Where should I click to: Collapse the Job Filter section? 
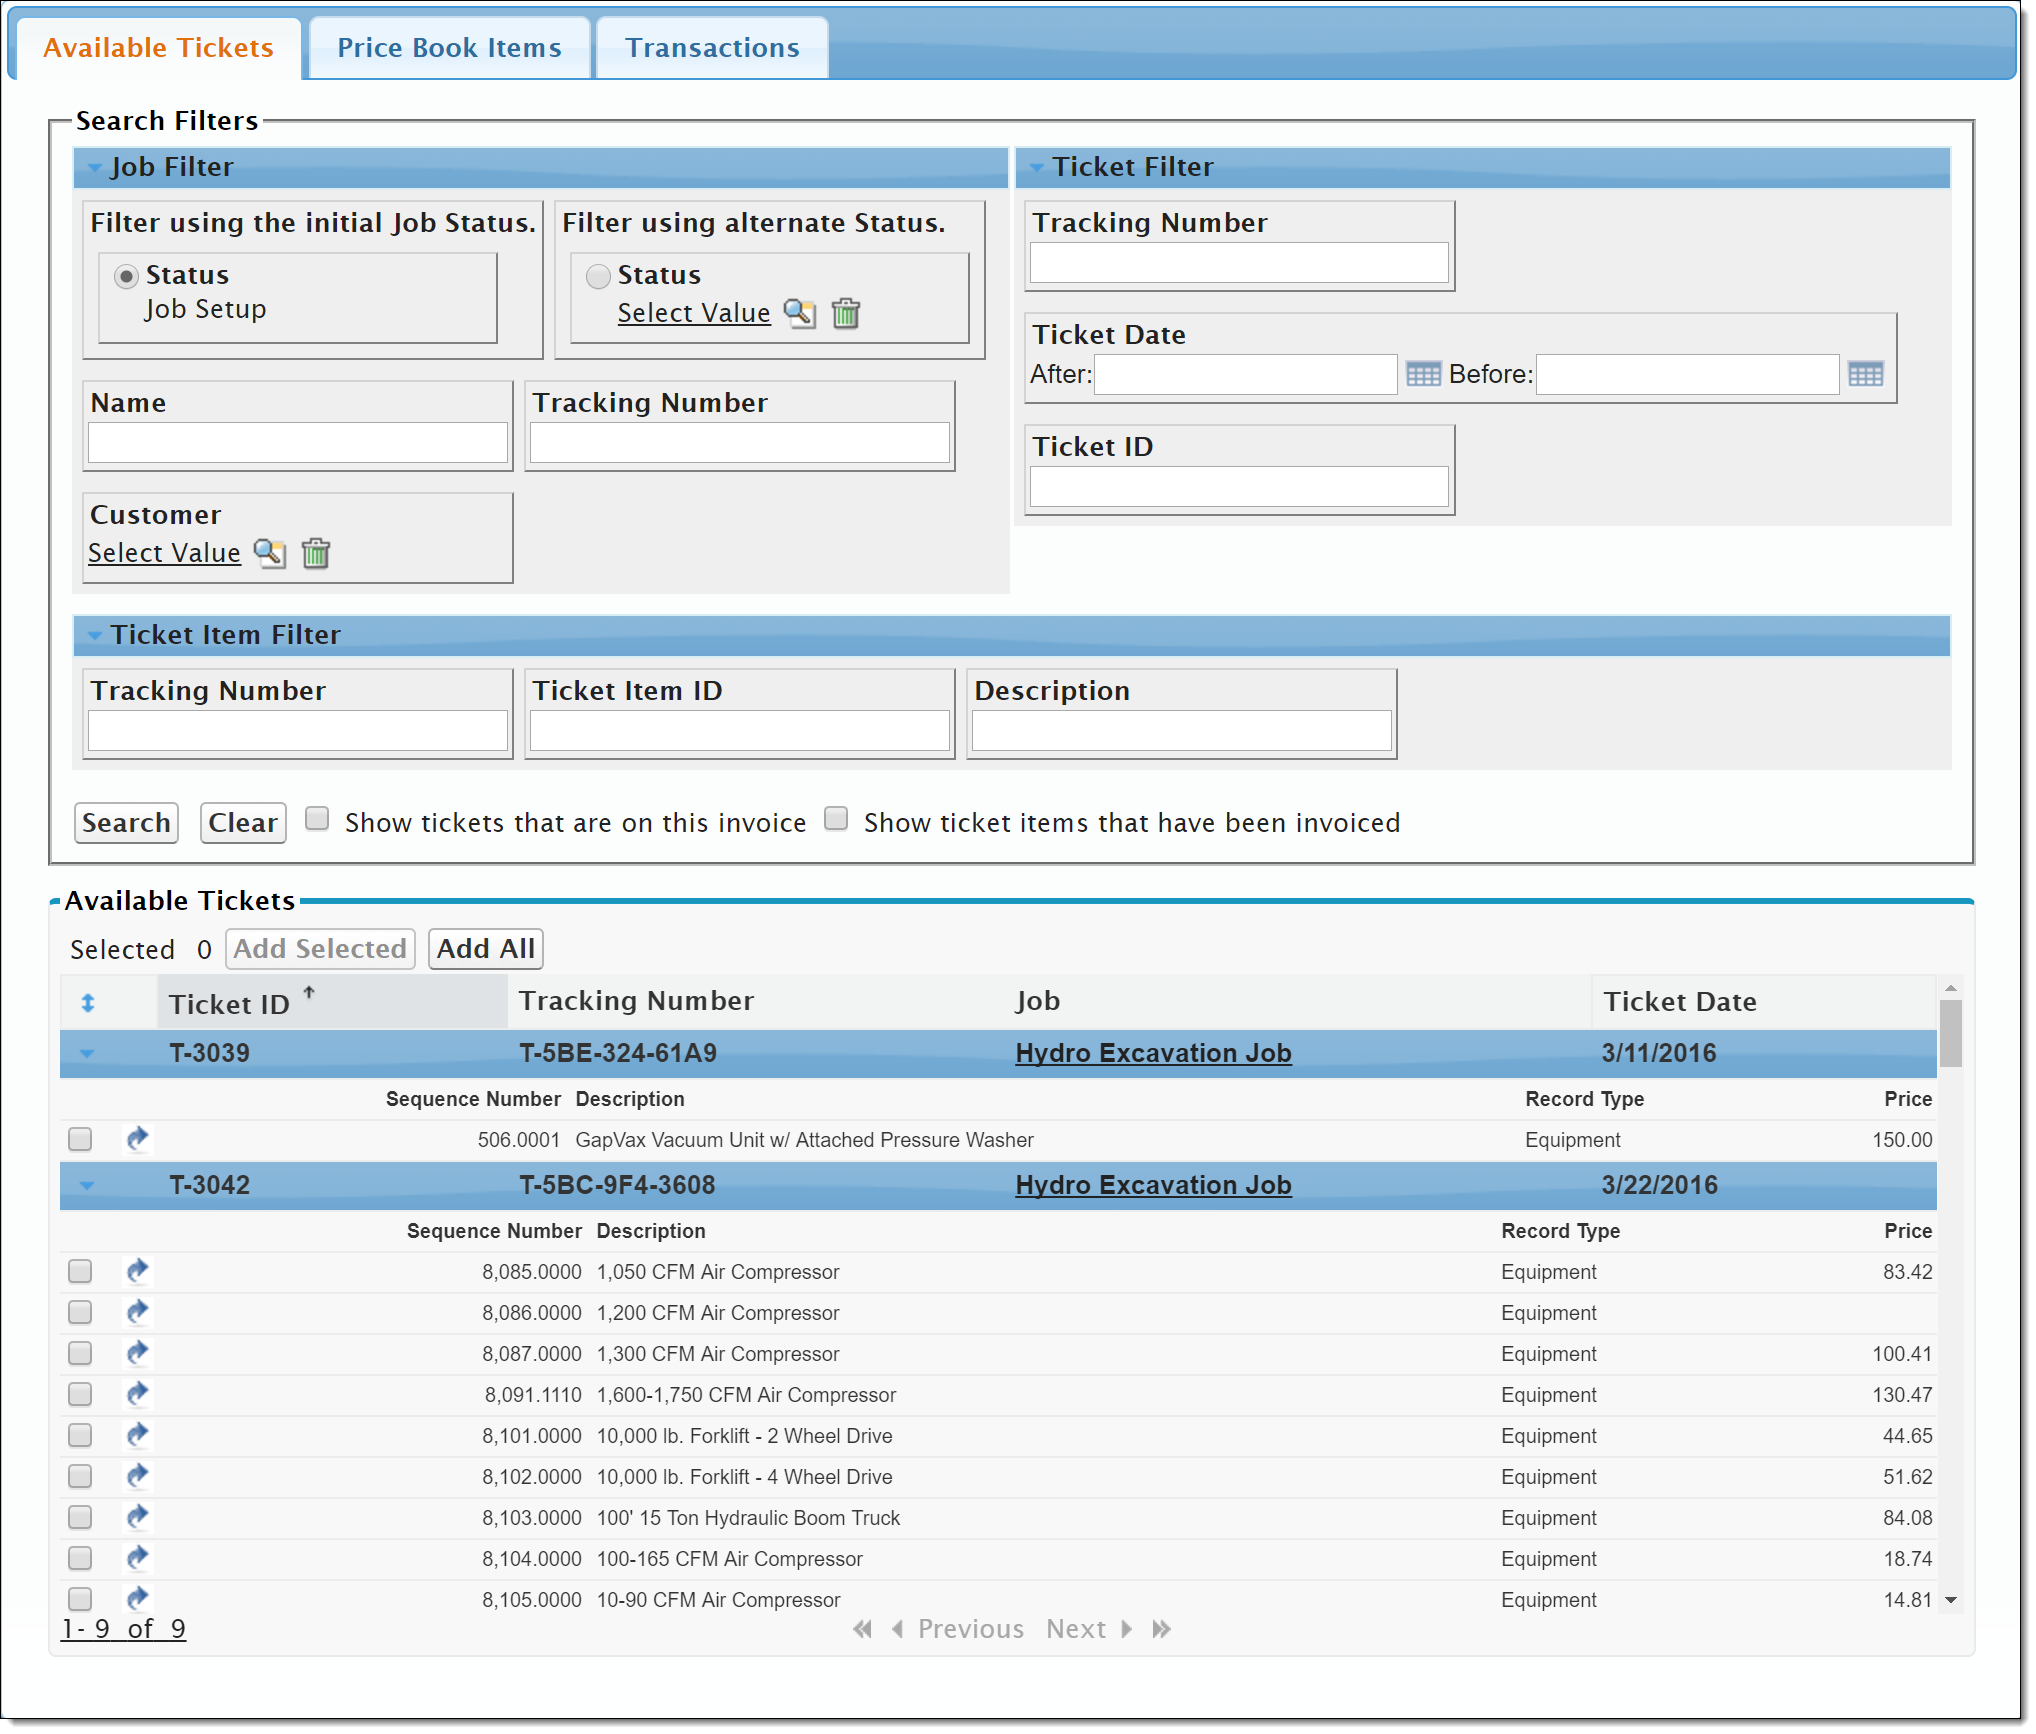pyautogui.click(x=95, y=168)
